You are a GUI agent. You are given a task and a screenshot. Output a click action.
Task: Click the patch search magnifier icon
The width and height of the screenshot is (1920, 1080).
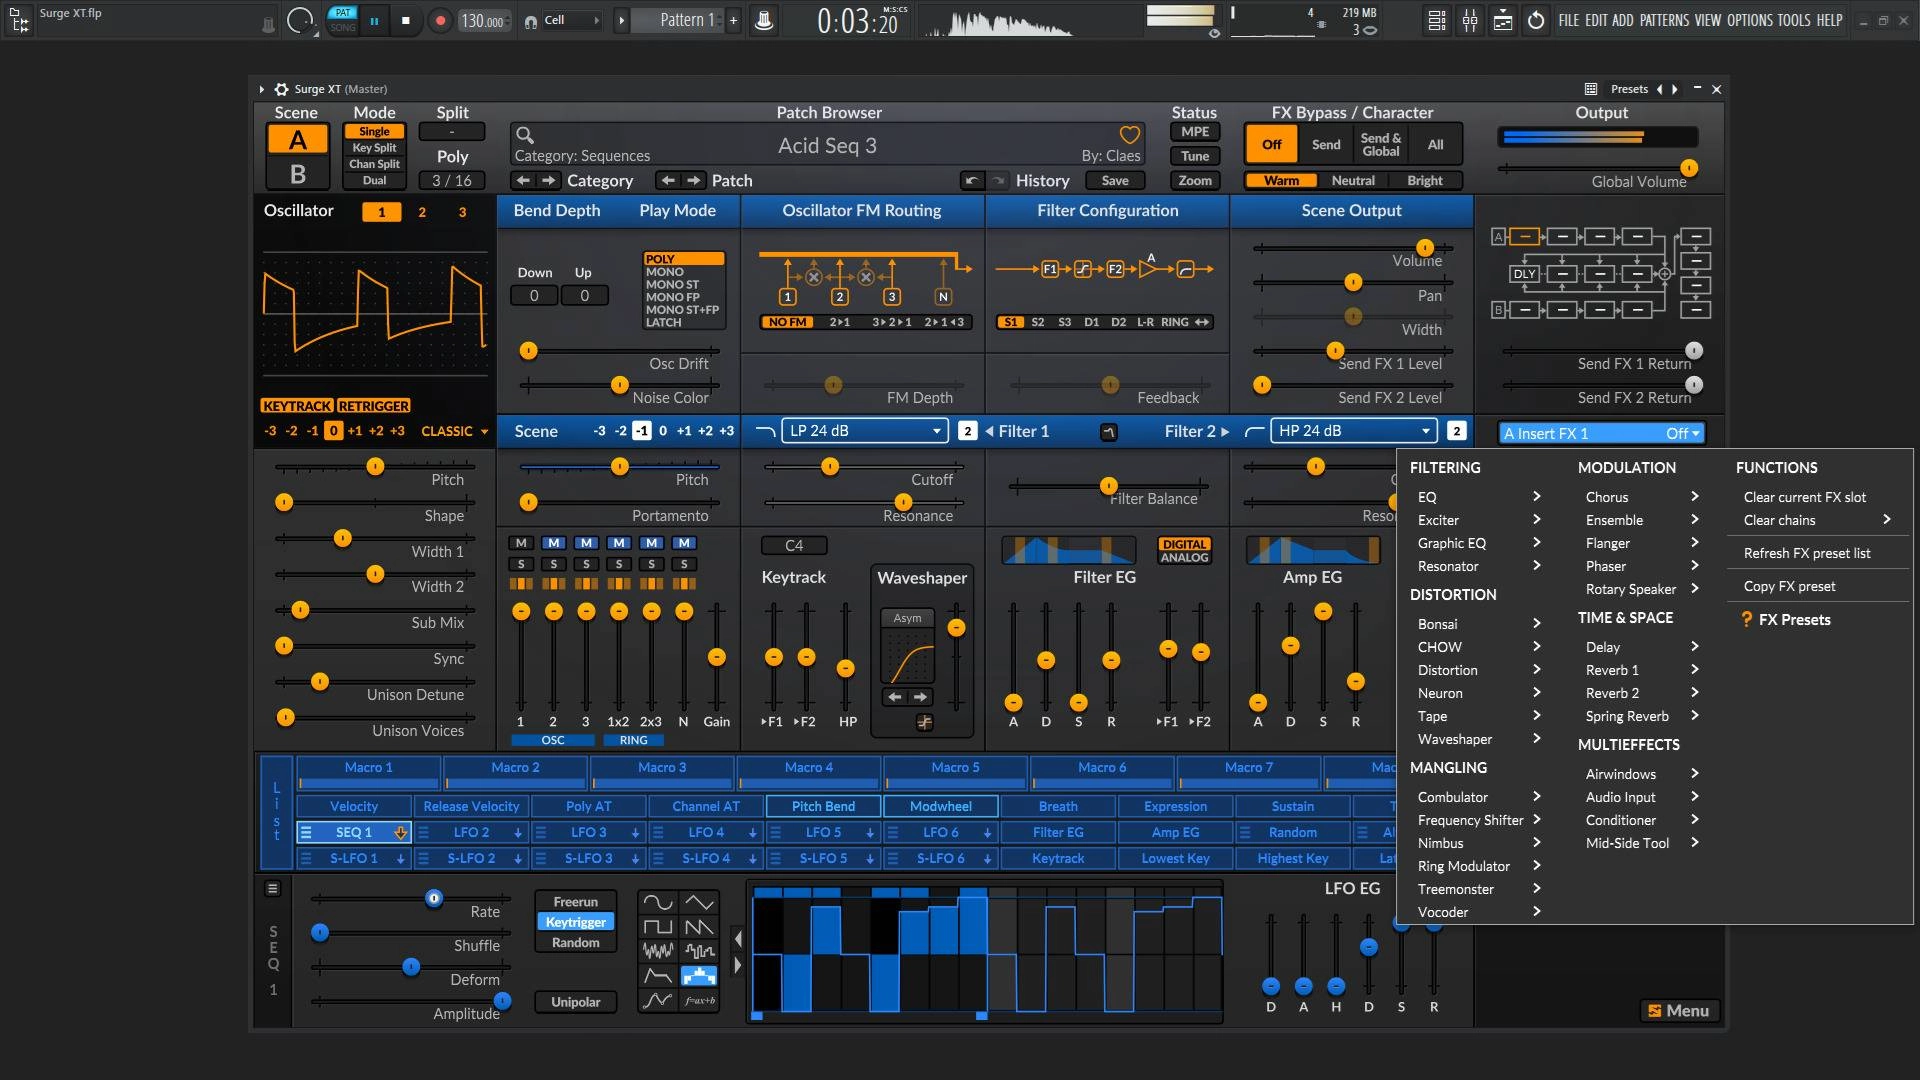point(524,135)
